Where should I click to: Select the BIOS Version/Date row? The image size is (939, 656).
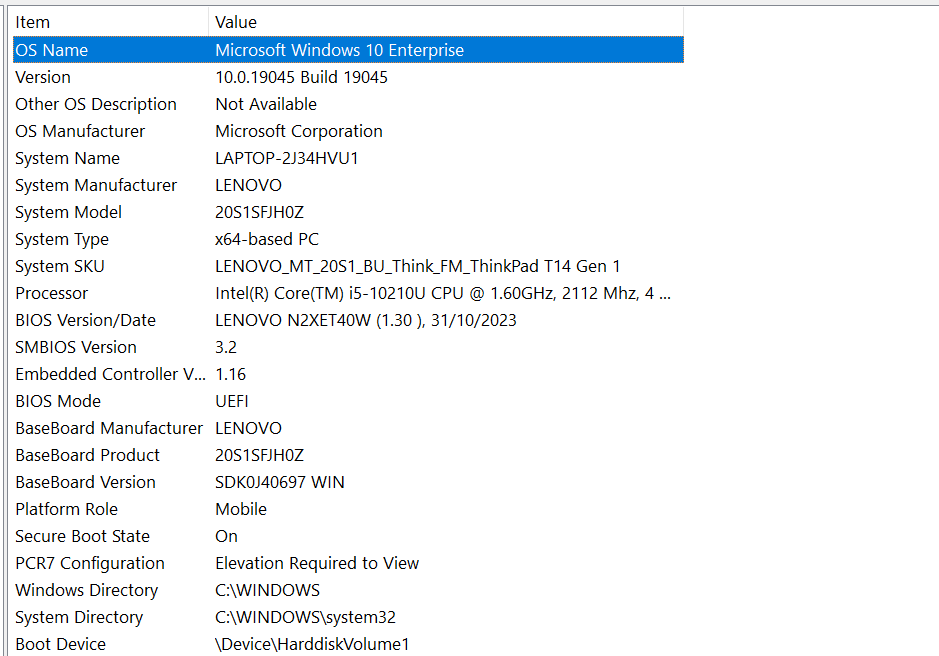[348, 320]
